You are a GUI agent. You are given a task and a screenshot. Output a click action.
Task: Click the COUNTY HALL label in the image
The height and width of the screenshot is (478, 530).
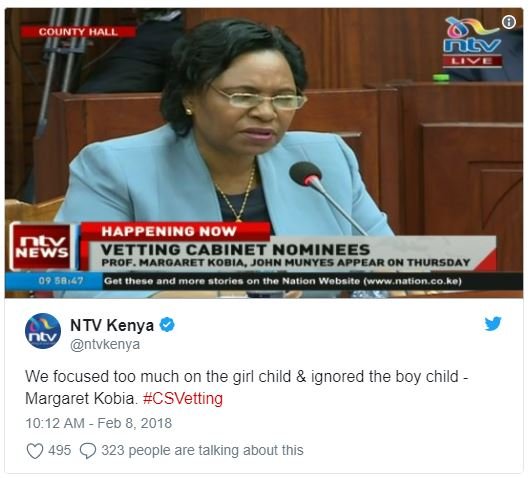(x=78, y=32)
